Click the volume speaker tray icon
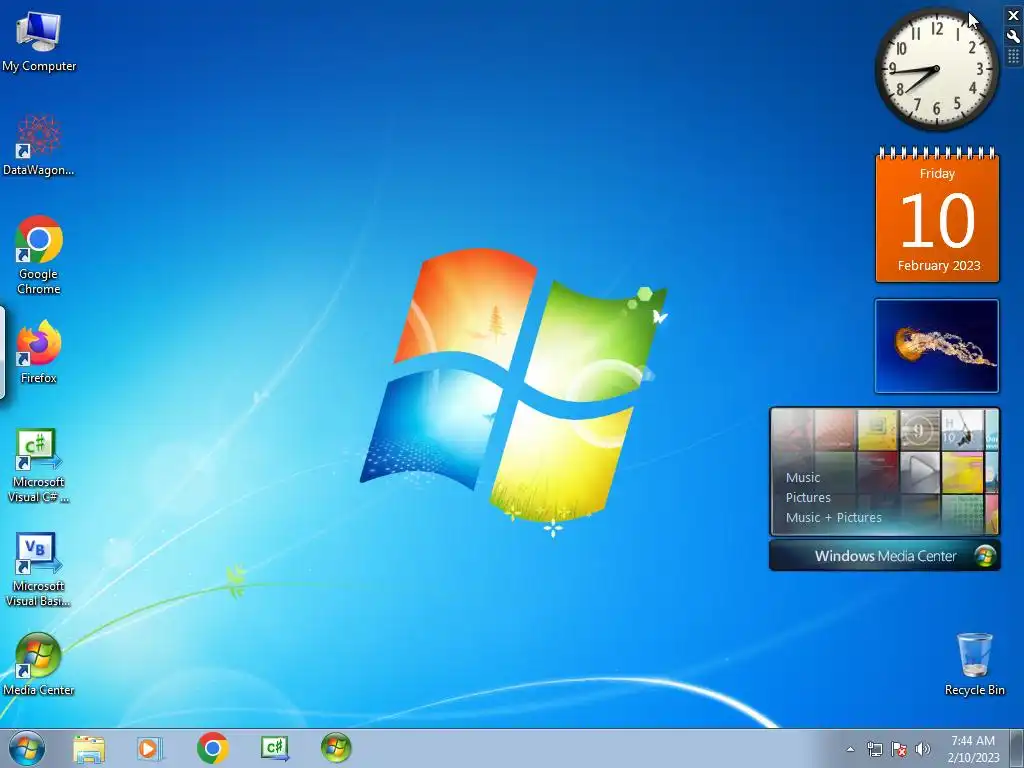The width and height of the screenshot is (1024, 768). [x=923, y=749]
